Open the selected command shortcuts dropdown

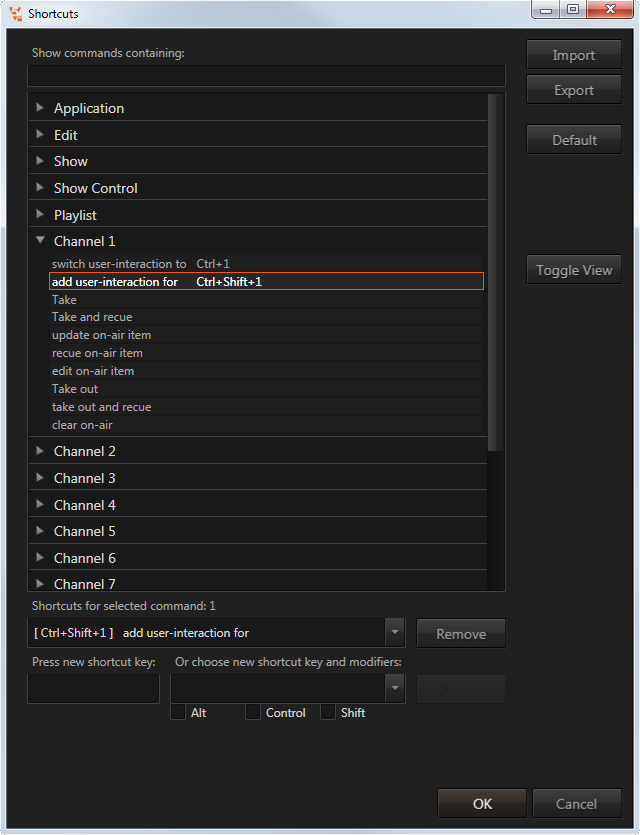point(395,633)
